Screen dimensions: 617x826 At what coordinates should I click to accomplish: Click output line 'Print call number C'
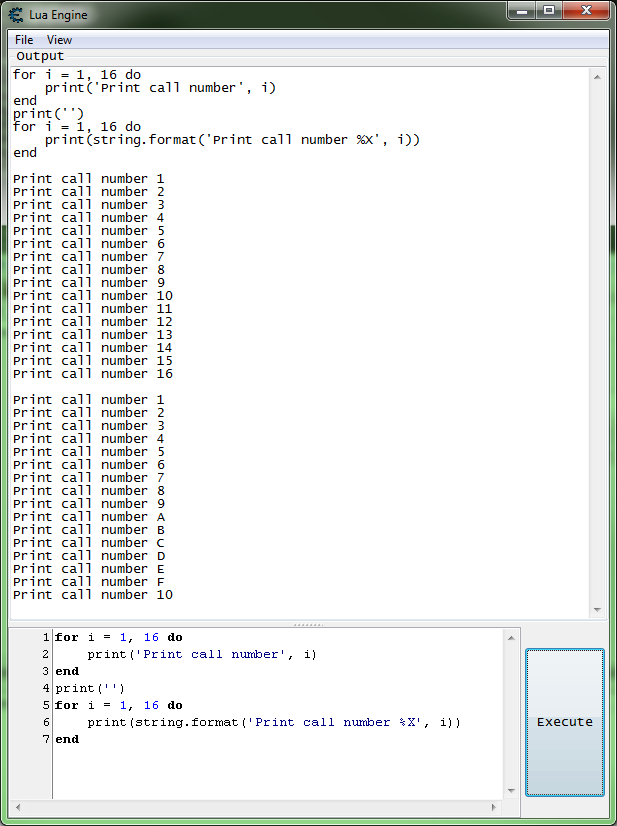coord(89,543)
